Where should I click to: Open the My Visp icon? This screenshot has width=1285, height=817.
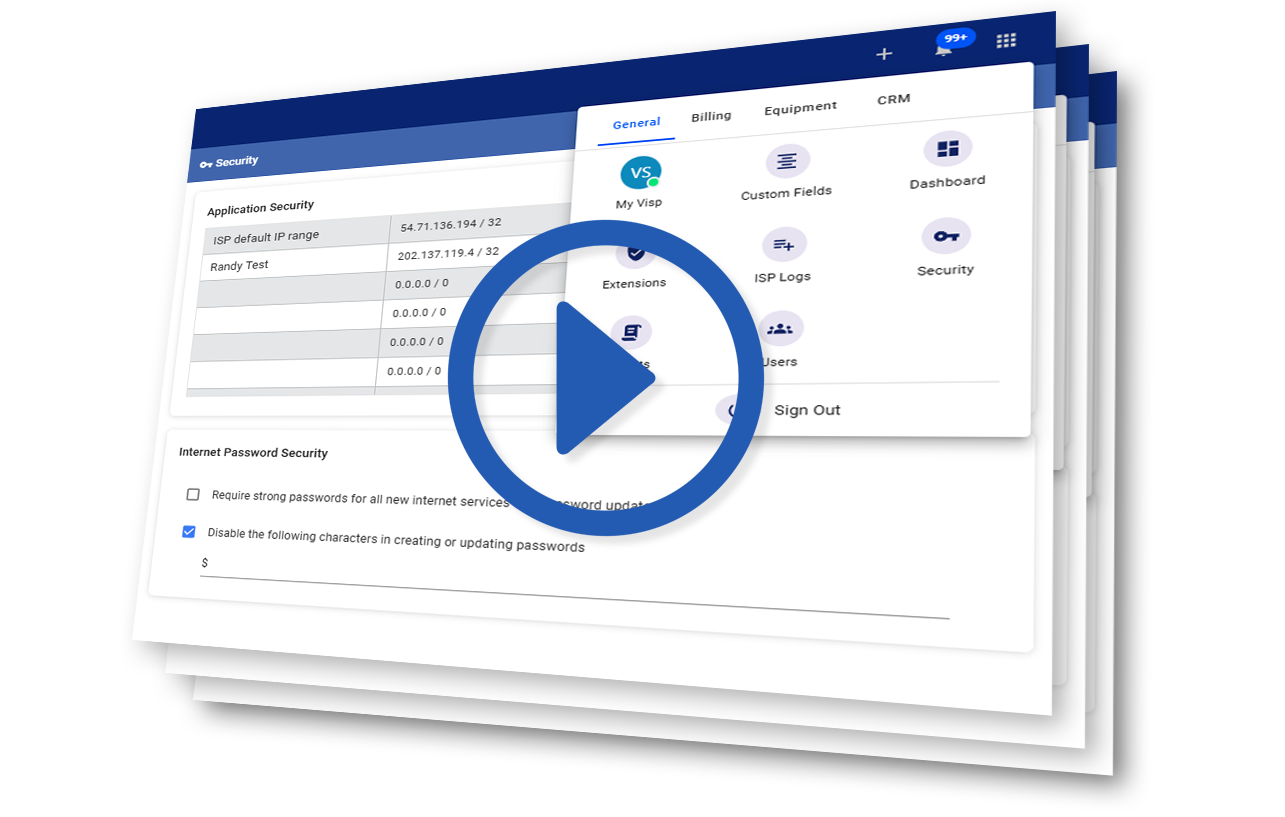[640, 173]
